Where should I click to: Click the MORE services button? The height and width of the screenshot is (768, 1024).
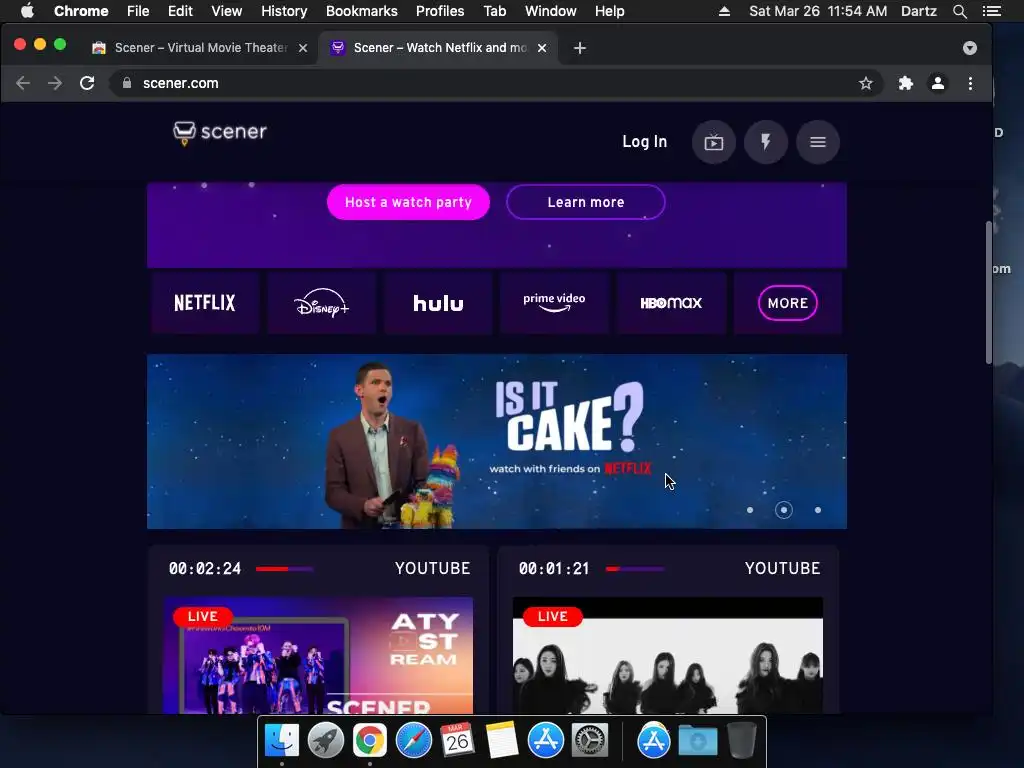788,303
